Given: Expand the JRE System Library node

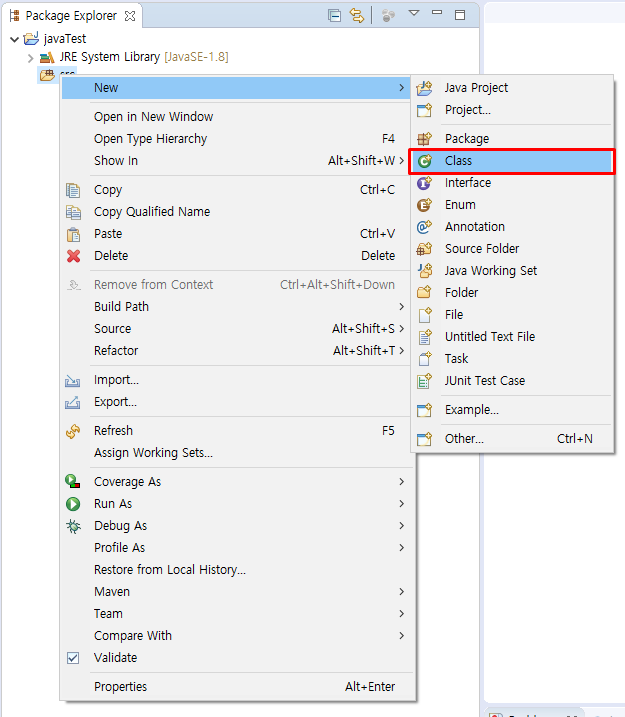Looking at the screenshot, I should click(30, 58).
